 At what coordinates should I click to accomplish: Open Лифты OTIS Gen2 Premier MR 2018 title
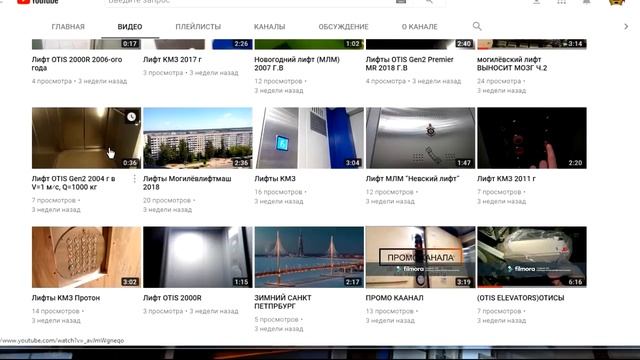tap(409, 64)
